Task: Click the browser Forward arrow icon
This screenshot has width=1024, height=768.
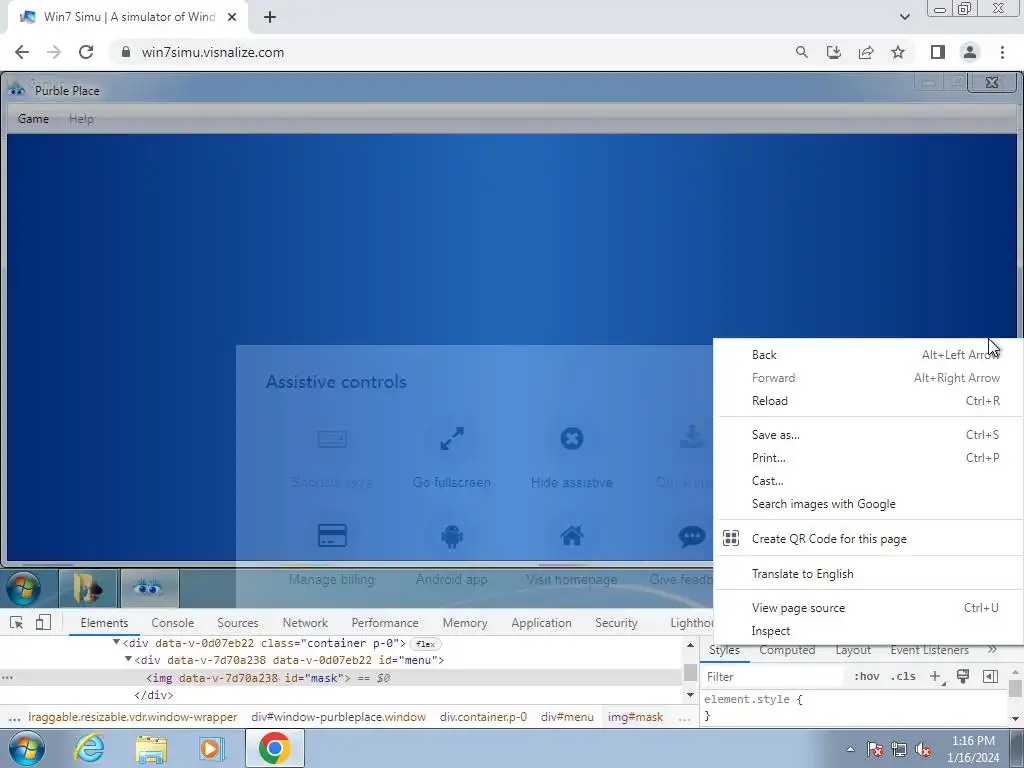Action: [x=54, y=52]
